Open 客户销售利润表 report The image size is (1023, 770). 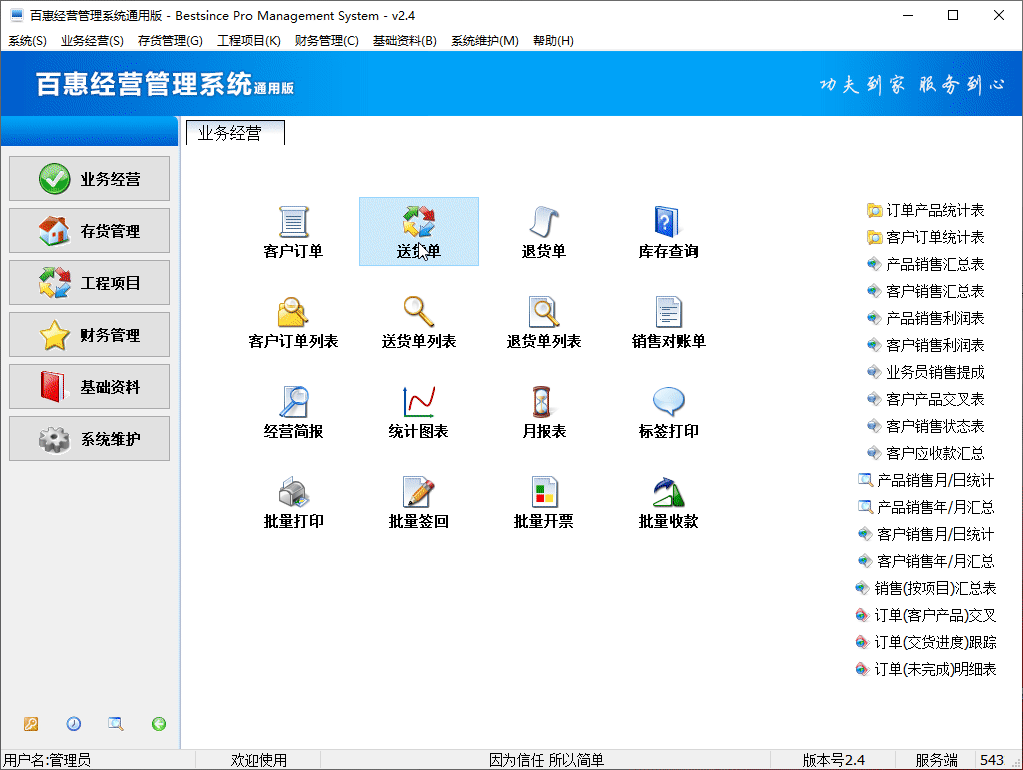click(925, 345)
